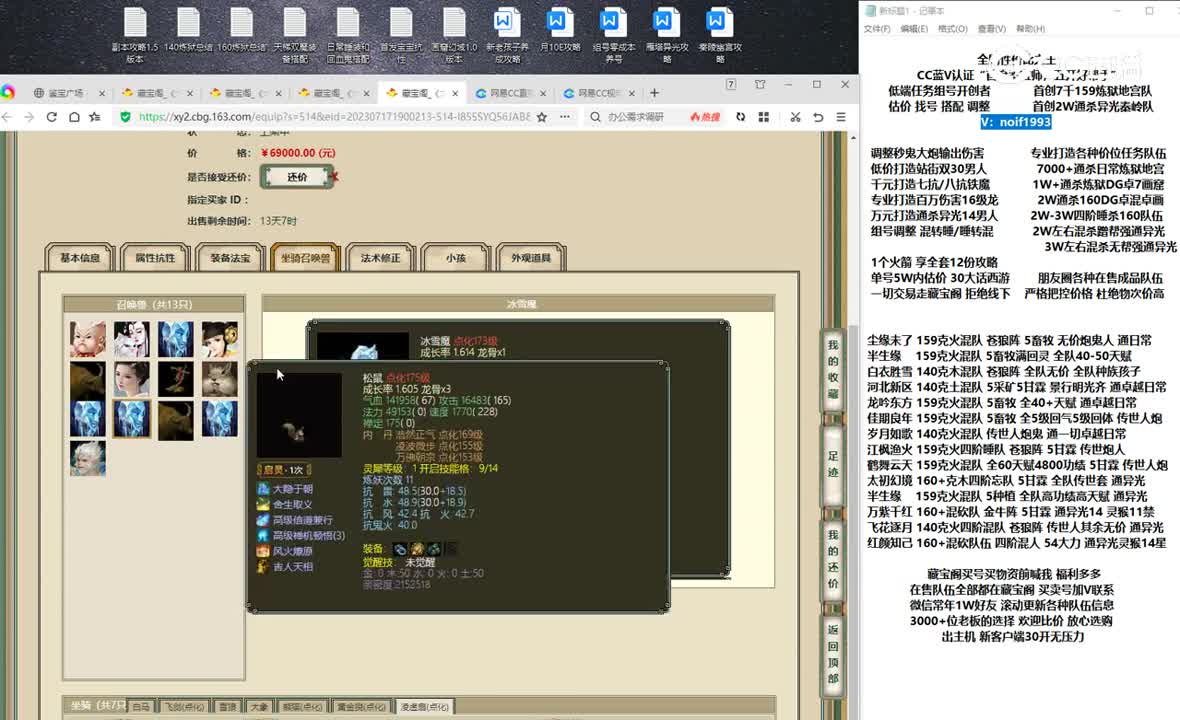The height and width of the screenshot is (720, 1180).
Task: Open the address bar more options
Action: (x=564, y=117)
